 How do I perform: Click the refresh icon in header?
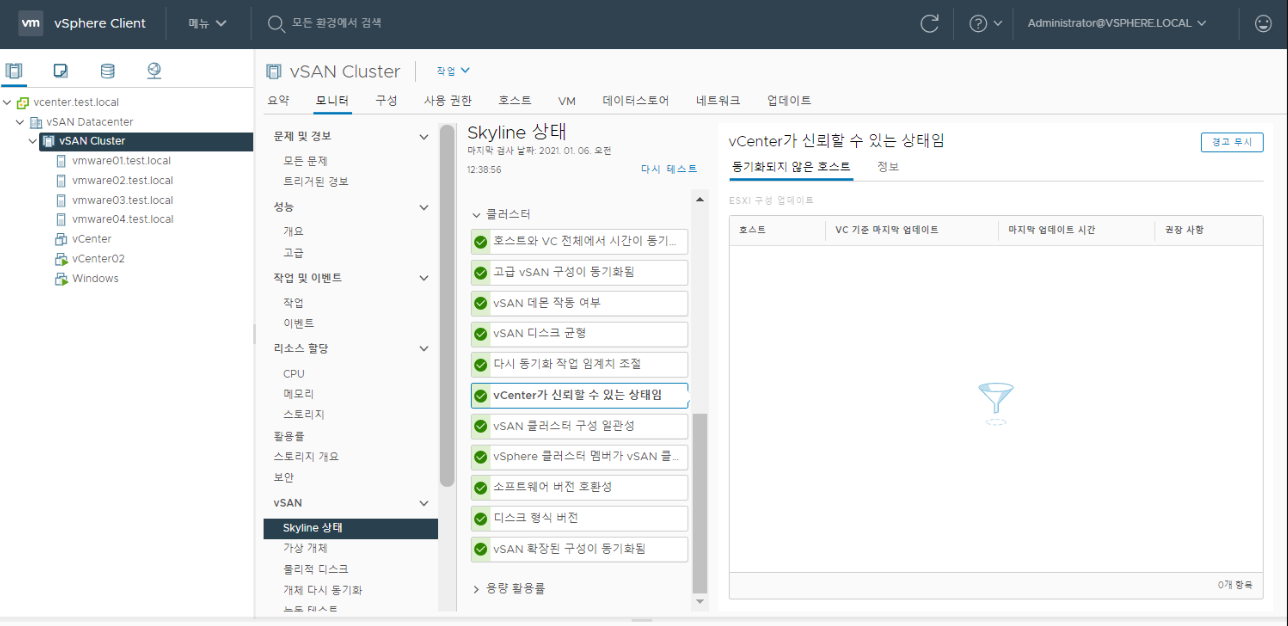(930, 23)
